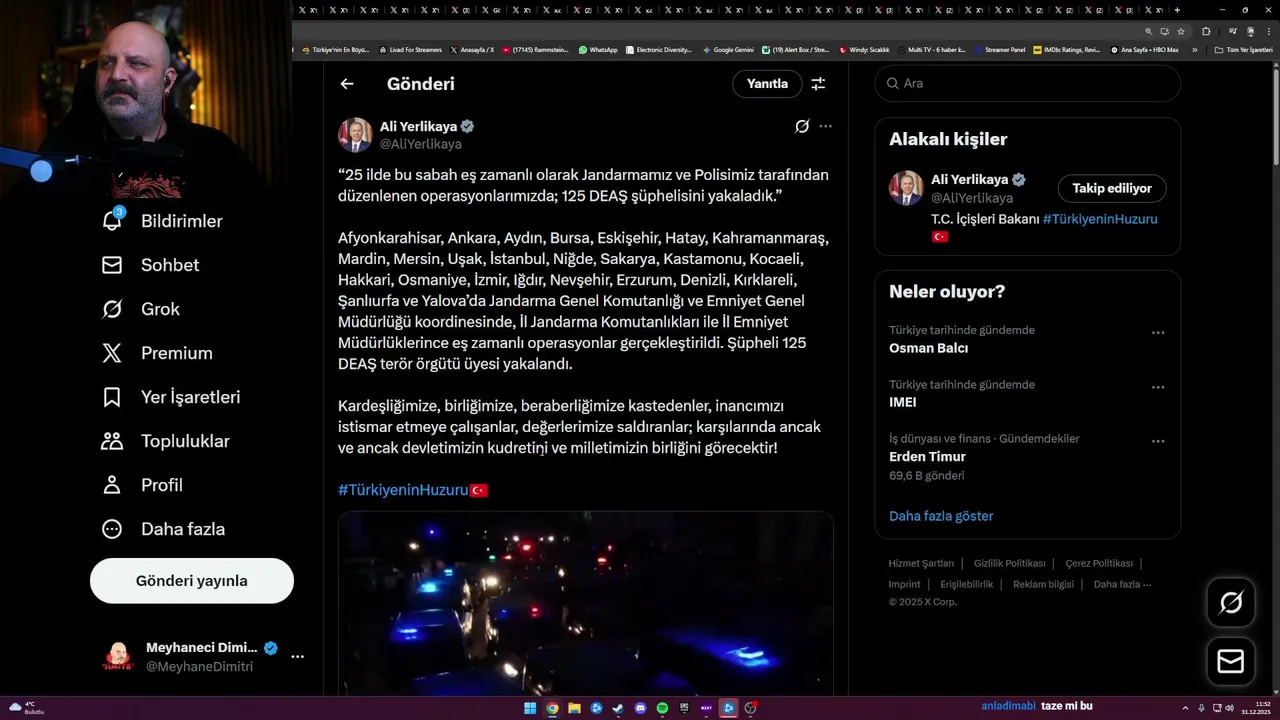Click Daha fazla göster link

941,516
